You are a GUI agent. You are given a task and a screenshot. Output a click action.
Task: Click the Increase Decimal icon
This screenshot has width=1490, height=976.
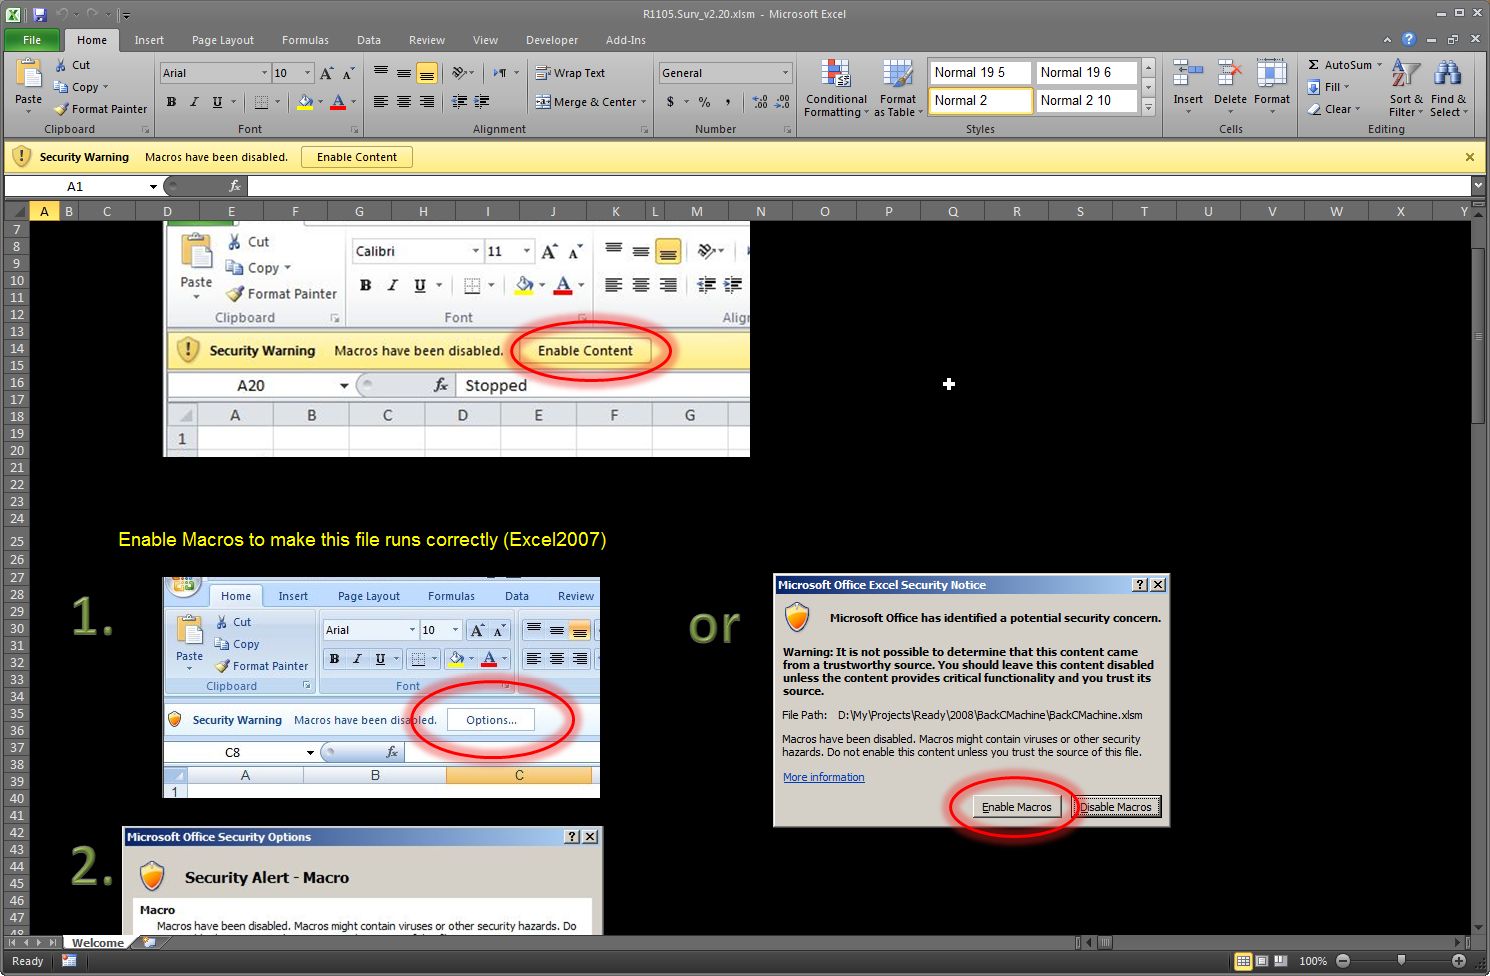(x=760, y=102)
